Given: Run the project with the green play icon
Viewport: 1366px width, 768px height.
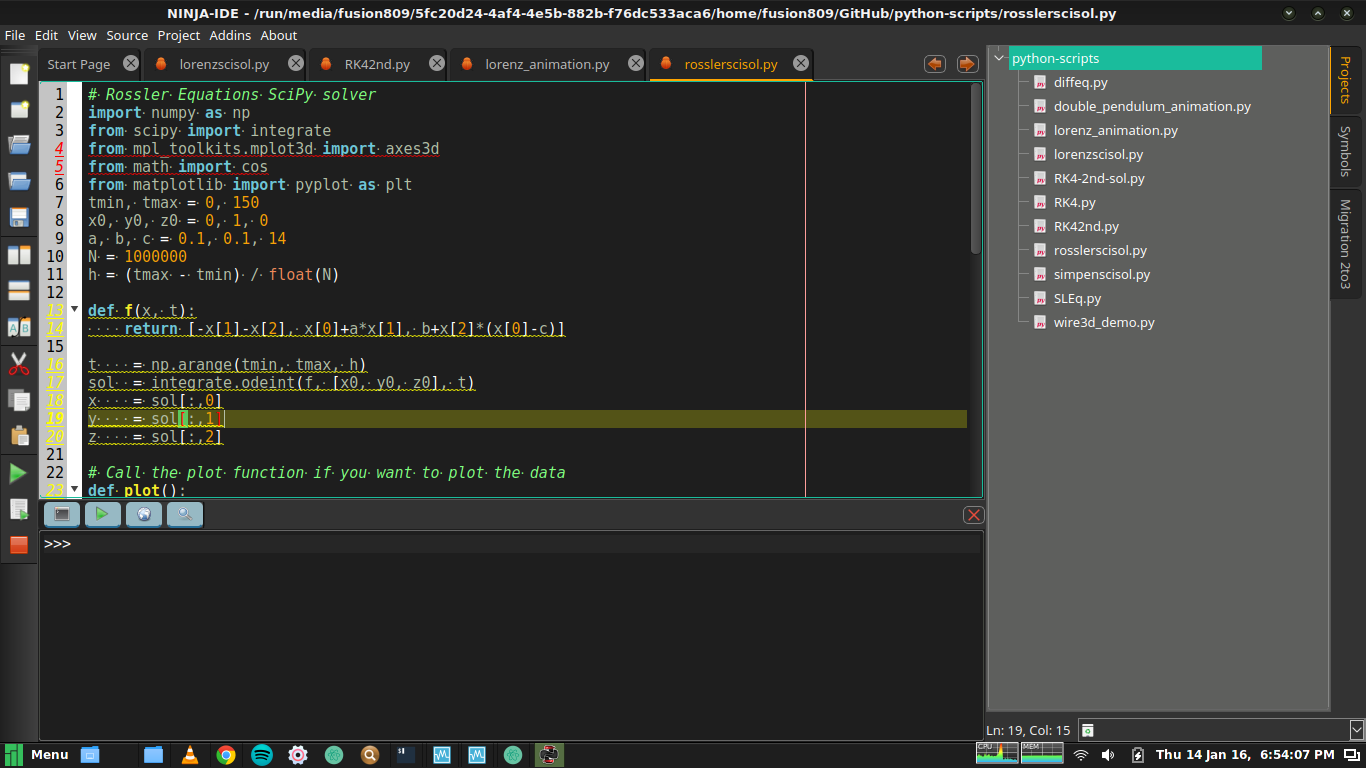Looking at the screenshot, I should (x=19, y=473).
